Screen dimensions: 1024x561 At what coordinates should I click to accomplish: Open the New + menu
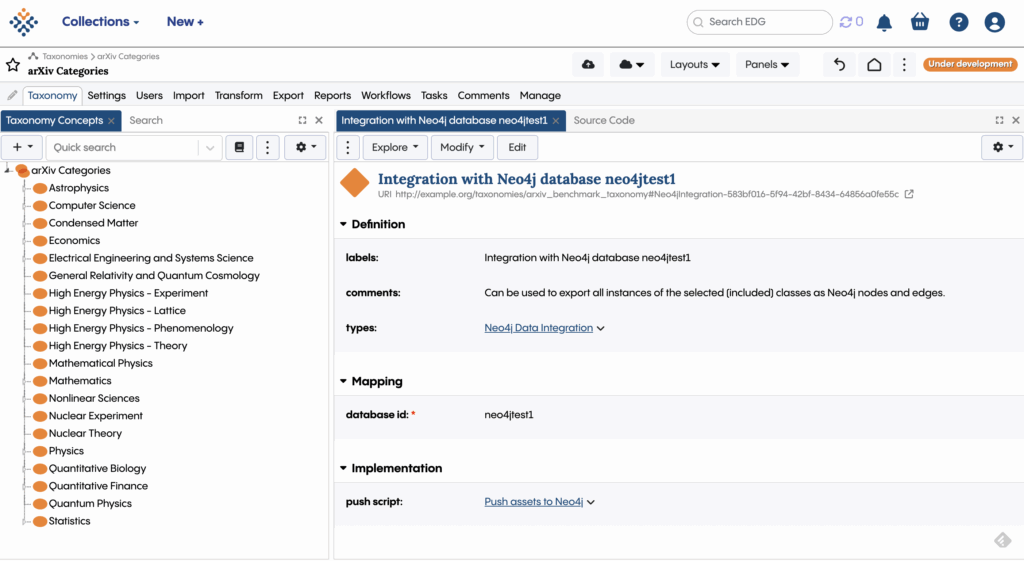point(185,22)
